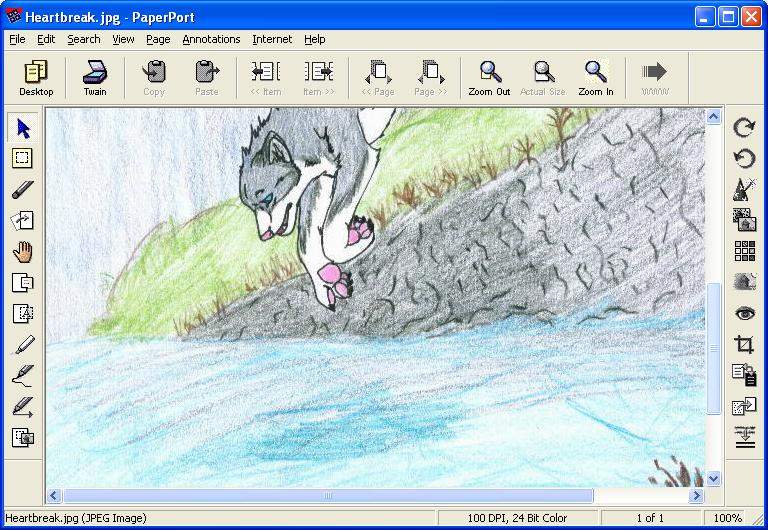Open the Edit menu
Screen dimensions: 768x530
[46, 39]
